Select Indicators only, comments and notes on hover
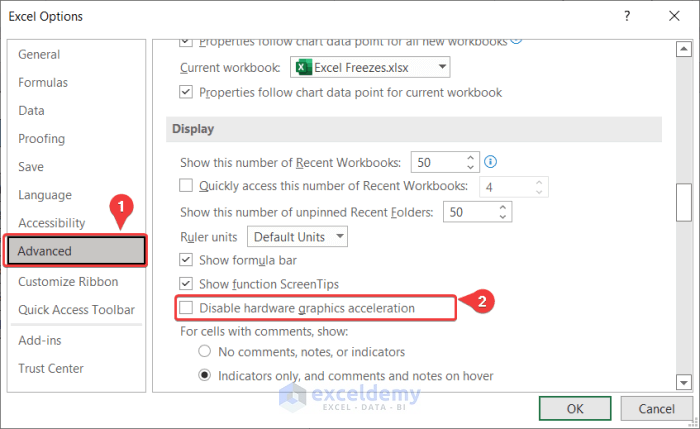Screen dimensions: 700x429 tap(204, 375)
